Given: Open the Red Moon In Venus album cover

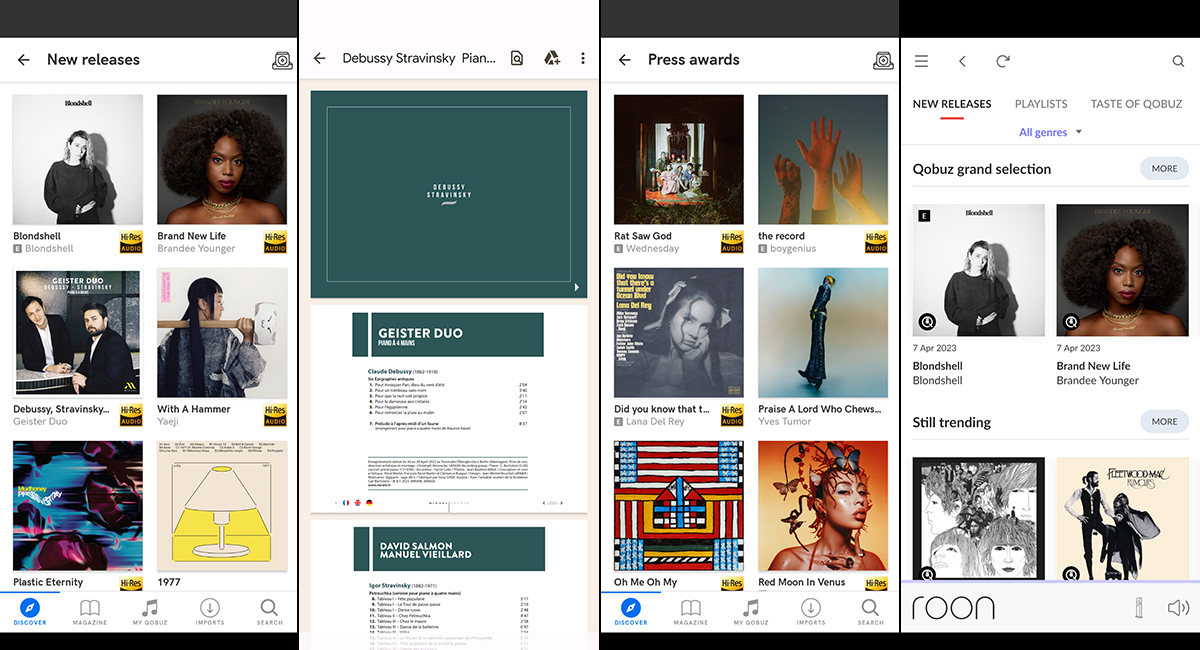Looking at the screenshot, I should [x=823, y=506].
